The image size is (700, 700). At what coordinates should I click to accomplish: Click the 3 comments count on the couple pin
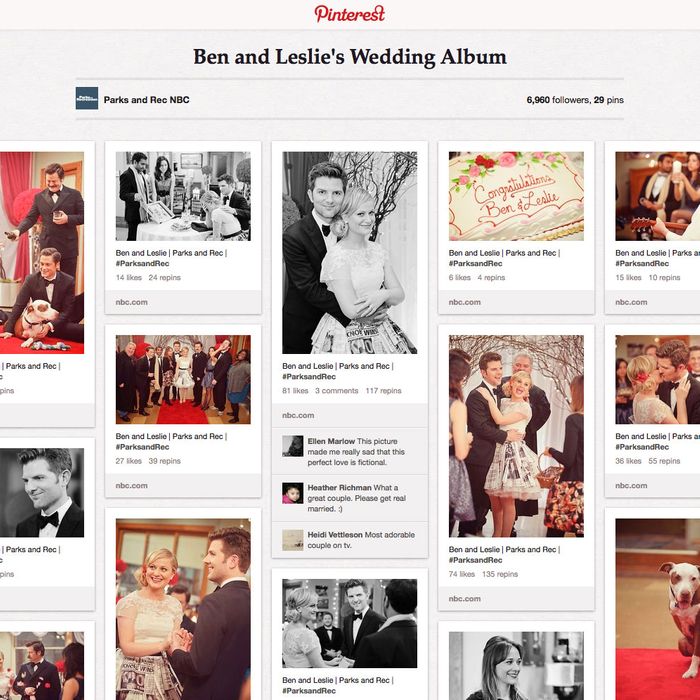click(337, 391)
